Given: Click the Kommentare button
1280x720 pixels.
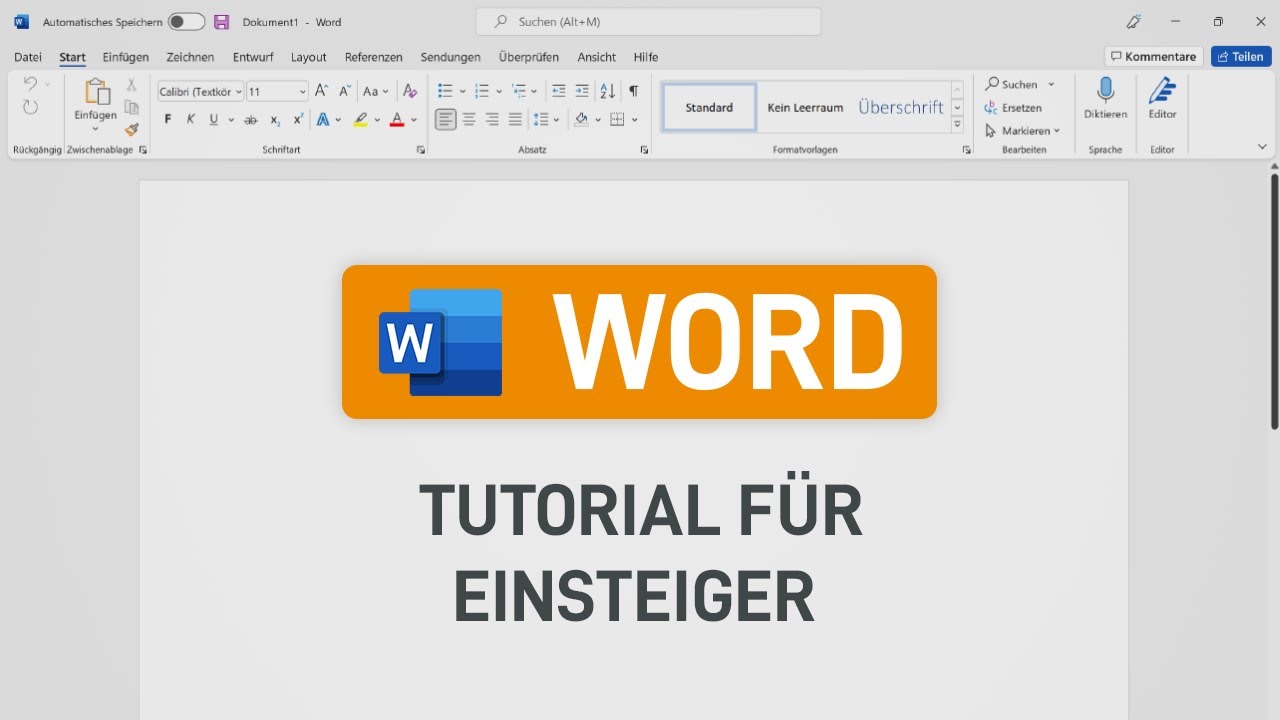Looking at the screenshot, I should pyautogui.click(x=1153, y=57).
